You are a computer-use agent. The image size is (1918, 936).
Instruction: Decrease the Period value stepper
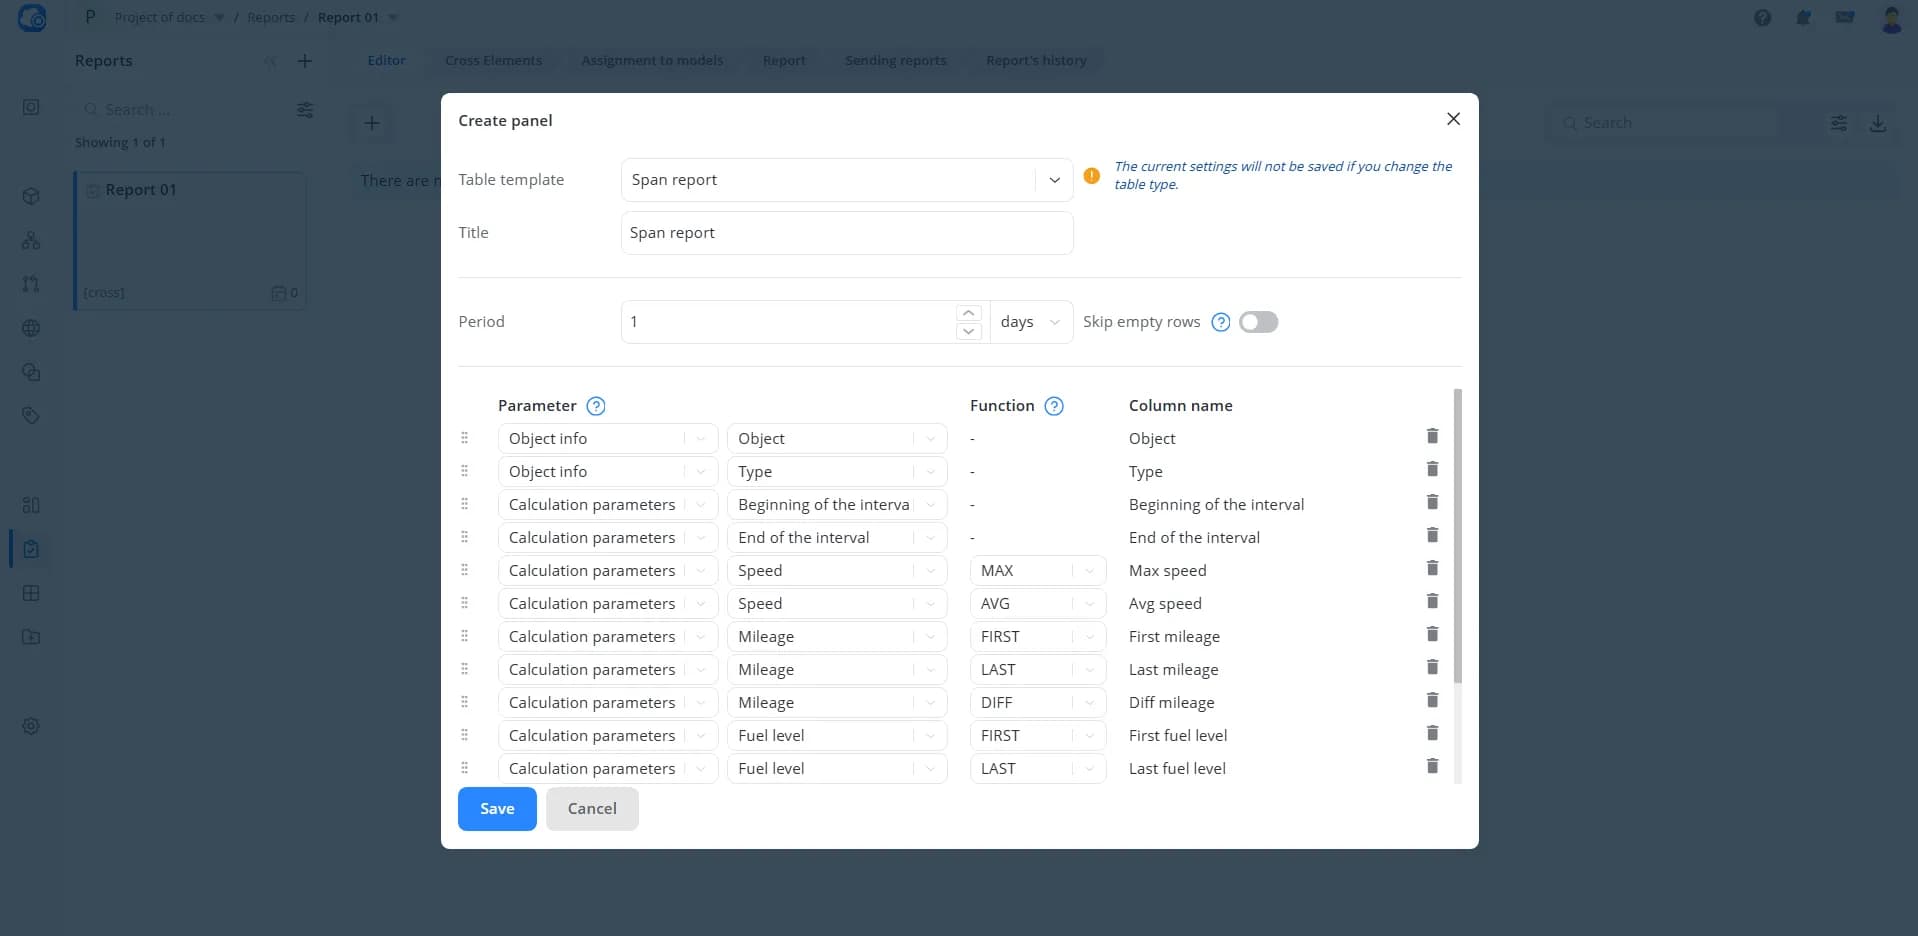968,331
